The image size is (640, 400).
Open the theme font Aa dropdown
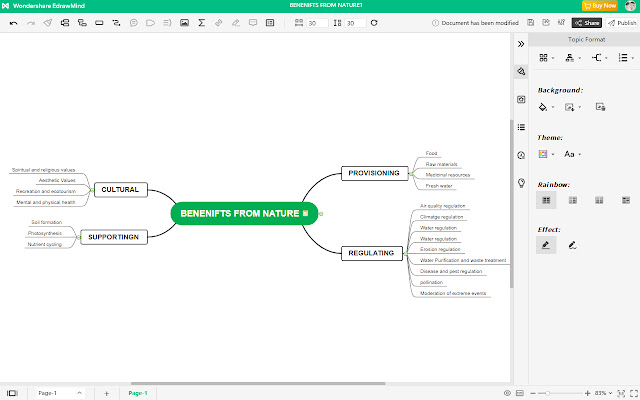(x=572, y=154)
